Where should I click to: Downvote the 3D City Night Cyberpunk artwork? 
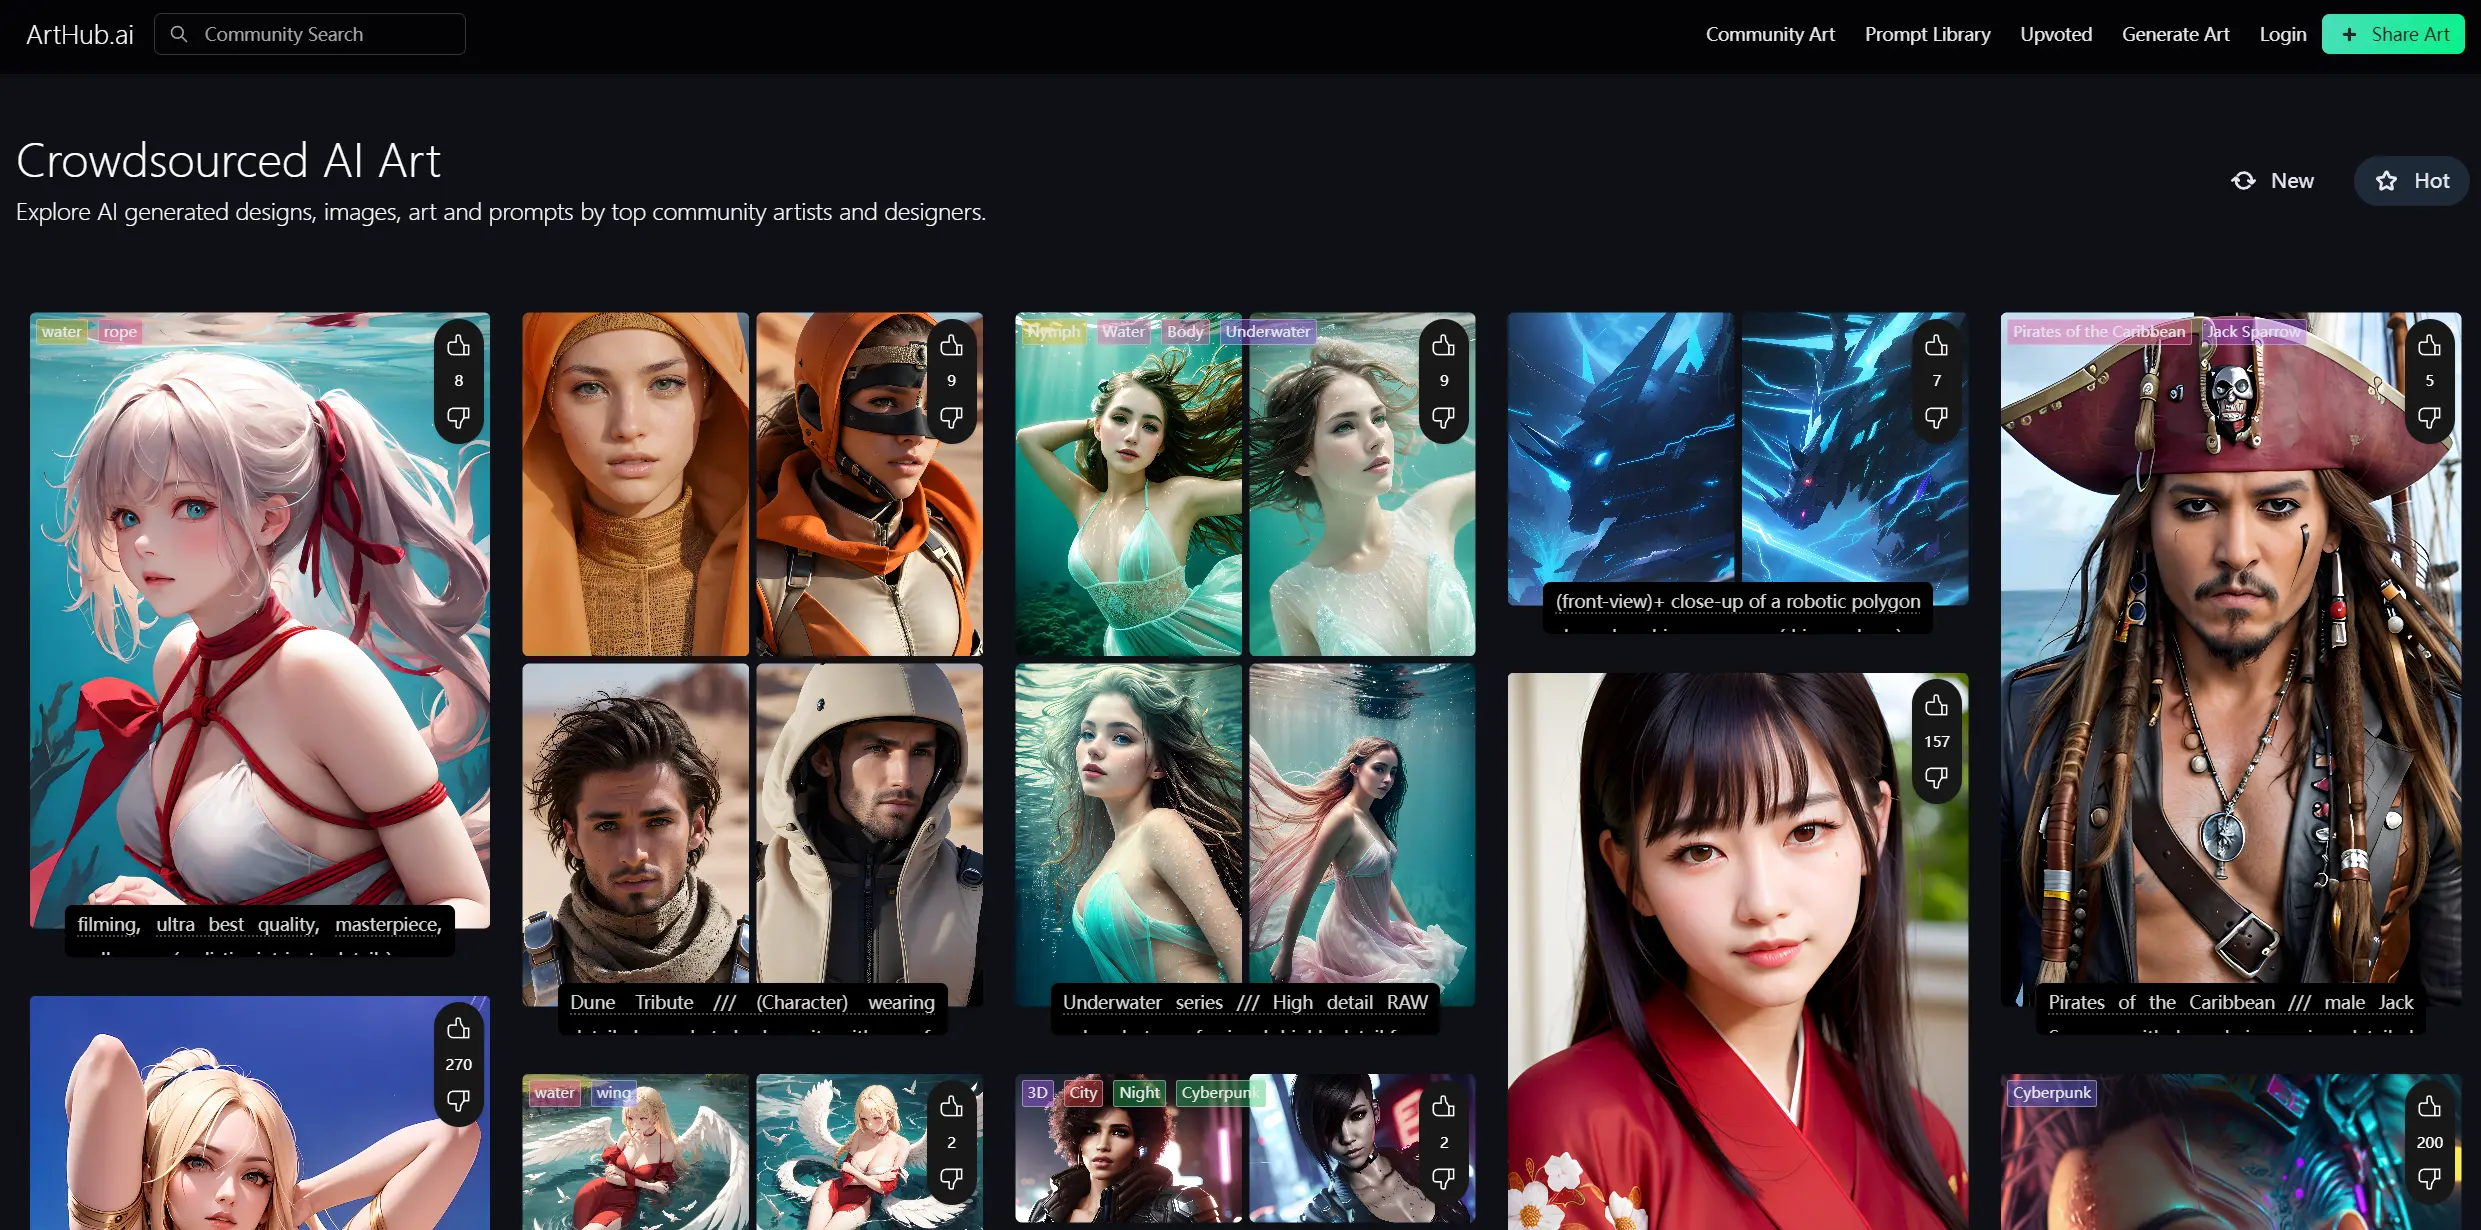click(1443, 1178)
